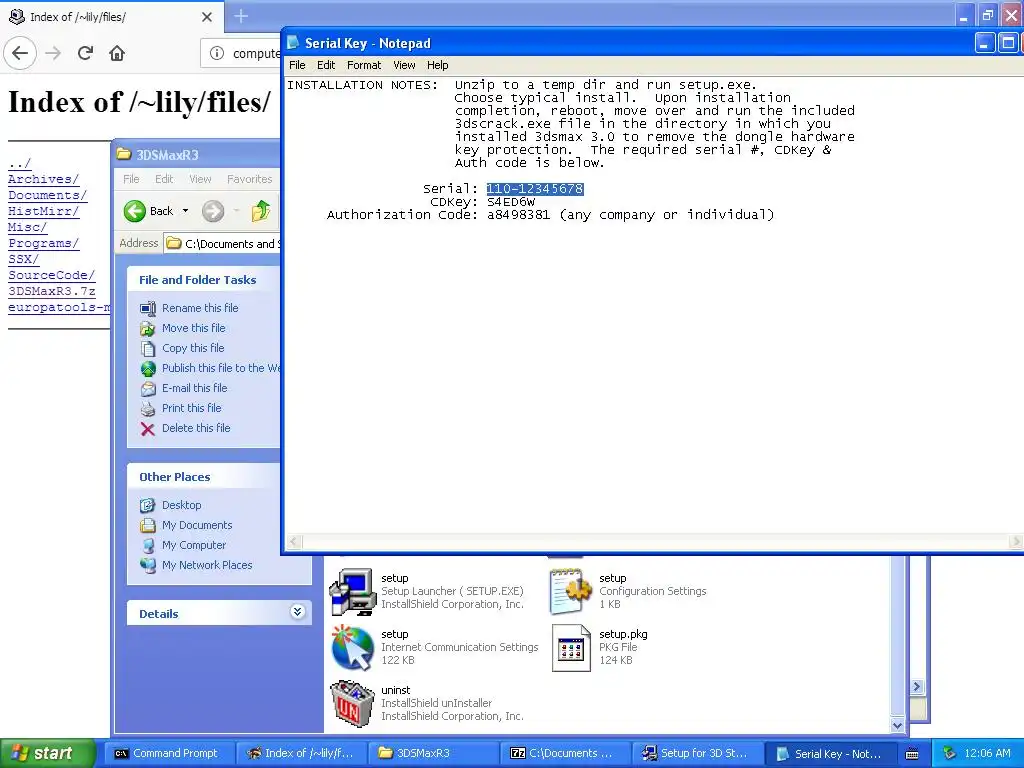Viewport: 1024px width, 768px height.
Task: Click Copy this file
Action: coord(193,348)
